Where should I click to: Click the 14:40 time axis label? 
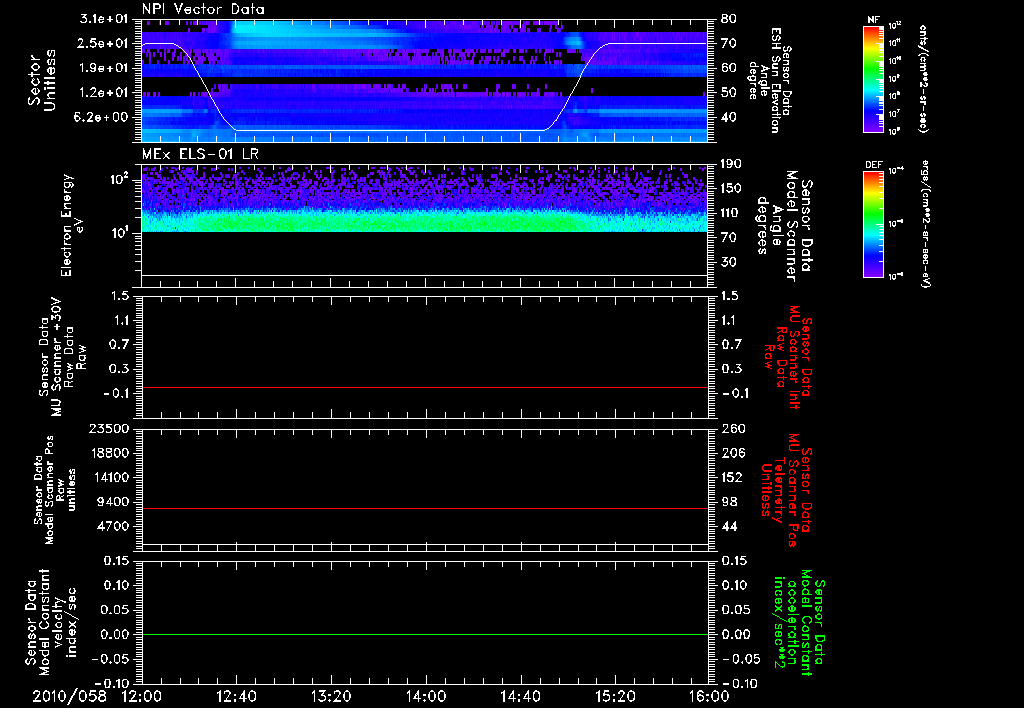[520, 696]
